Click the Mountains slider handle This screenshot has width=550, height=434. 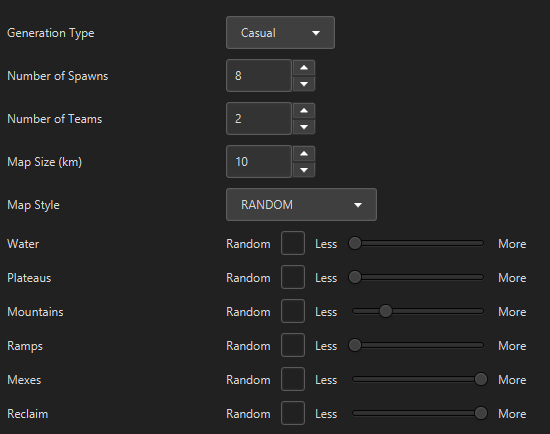[385, 311]
